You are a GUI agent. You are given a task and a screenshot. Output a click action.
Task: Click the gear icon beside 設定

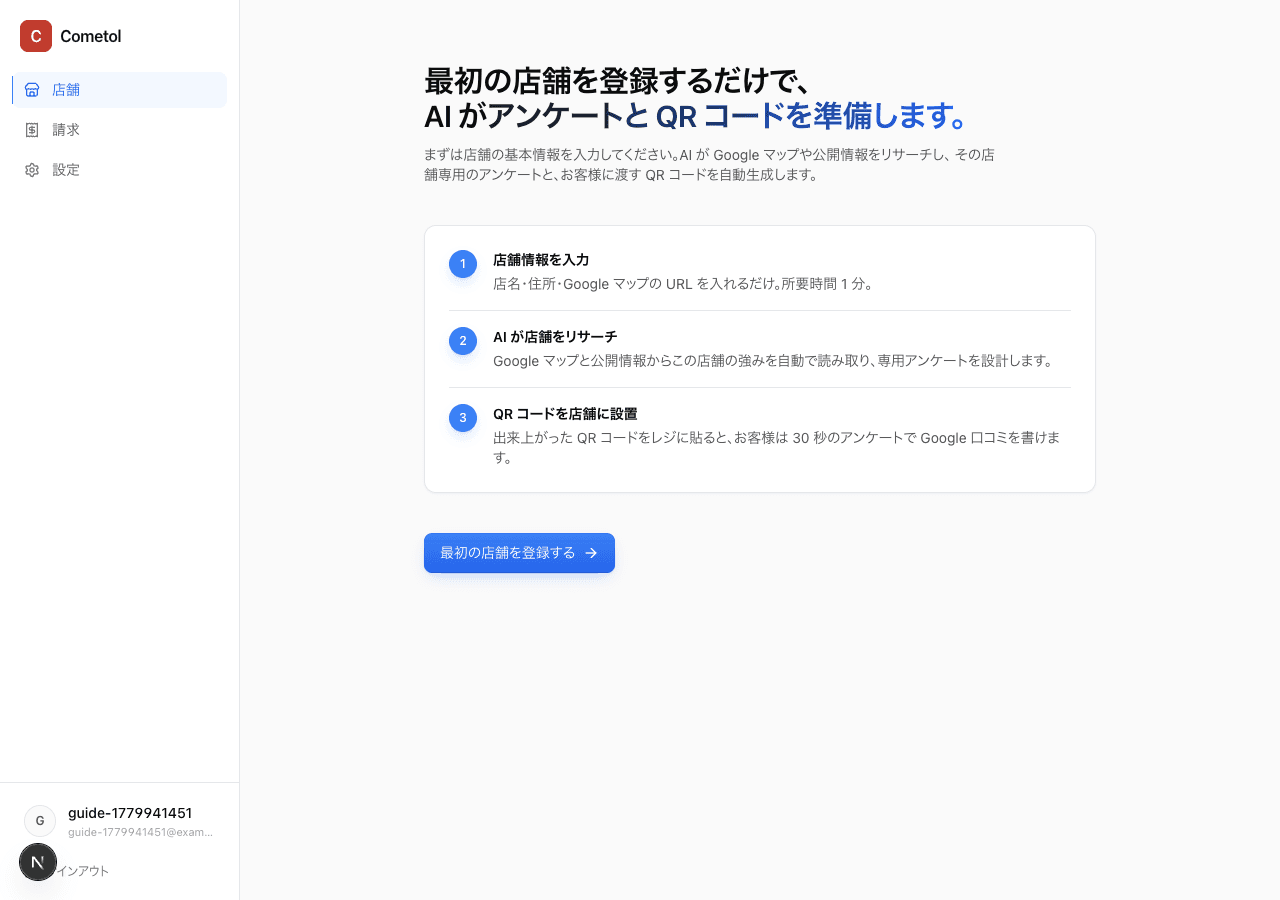(32, 170)
